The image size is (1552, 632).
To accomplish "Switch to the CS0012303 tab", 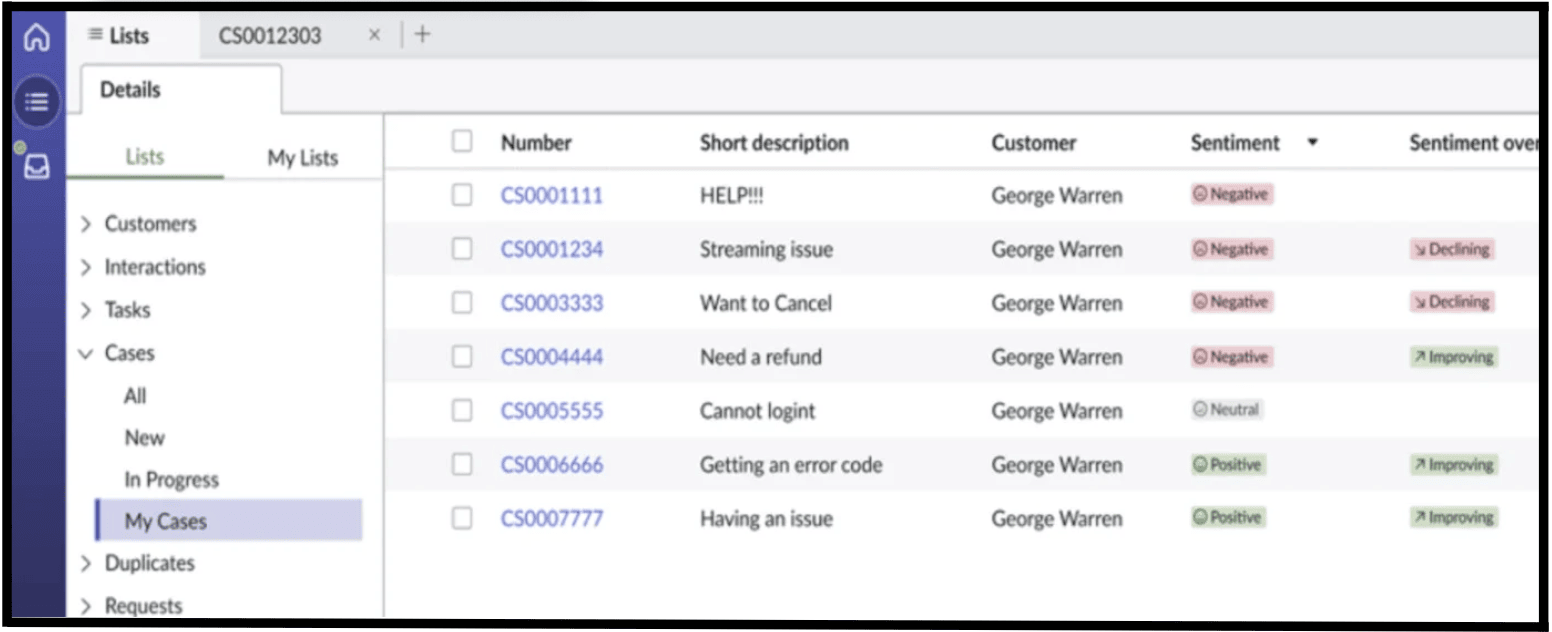I will coord(268,33).
